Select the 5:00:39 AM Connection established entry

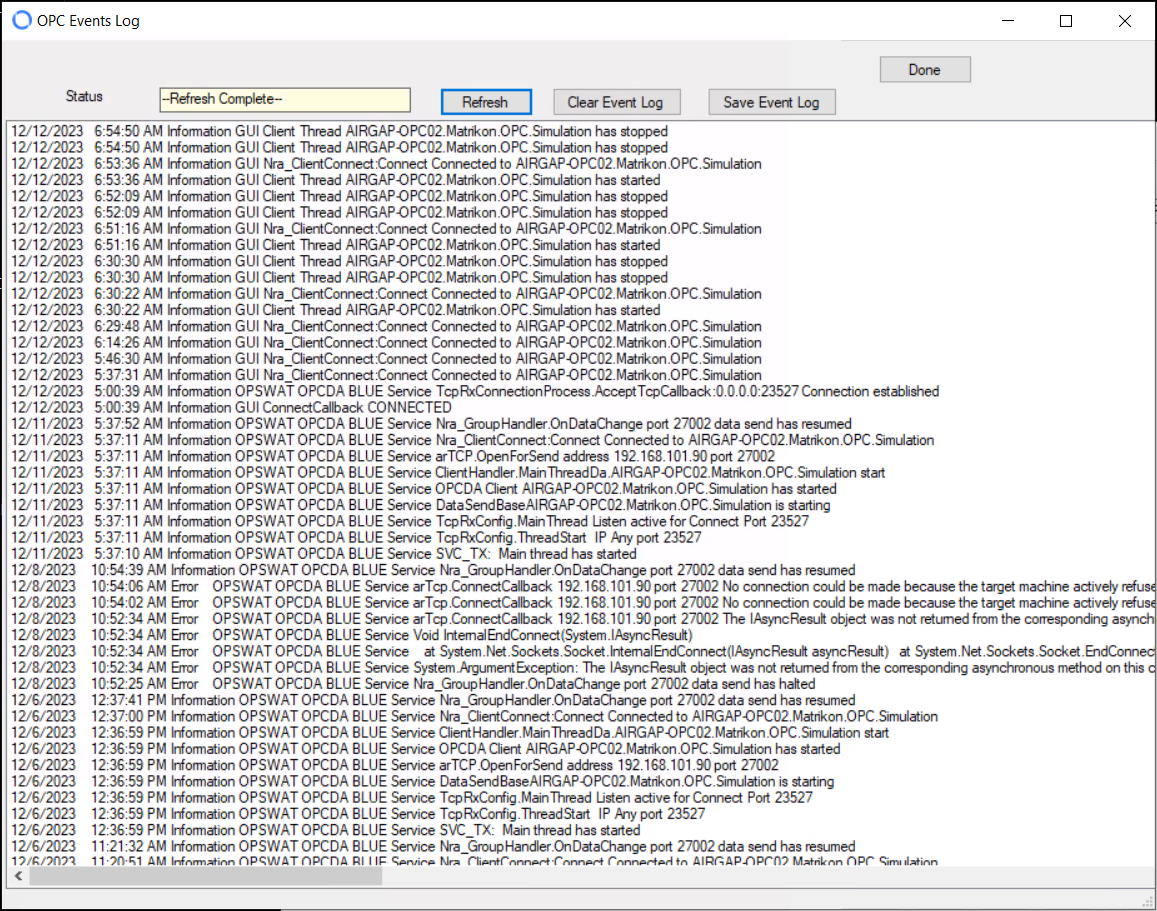(475, 391)
